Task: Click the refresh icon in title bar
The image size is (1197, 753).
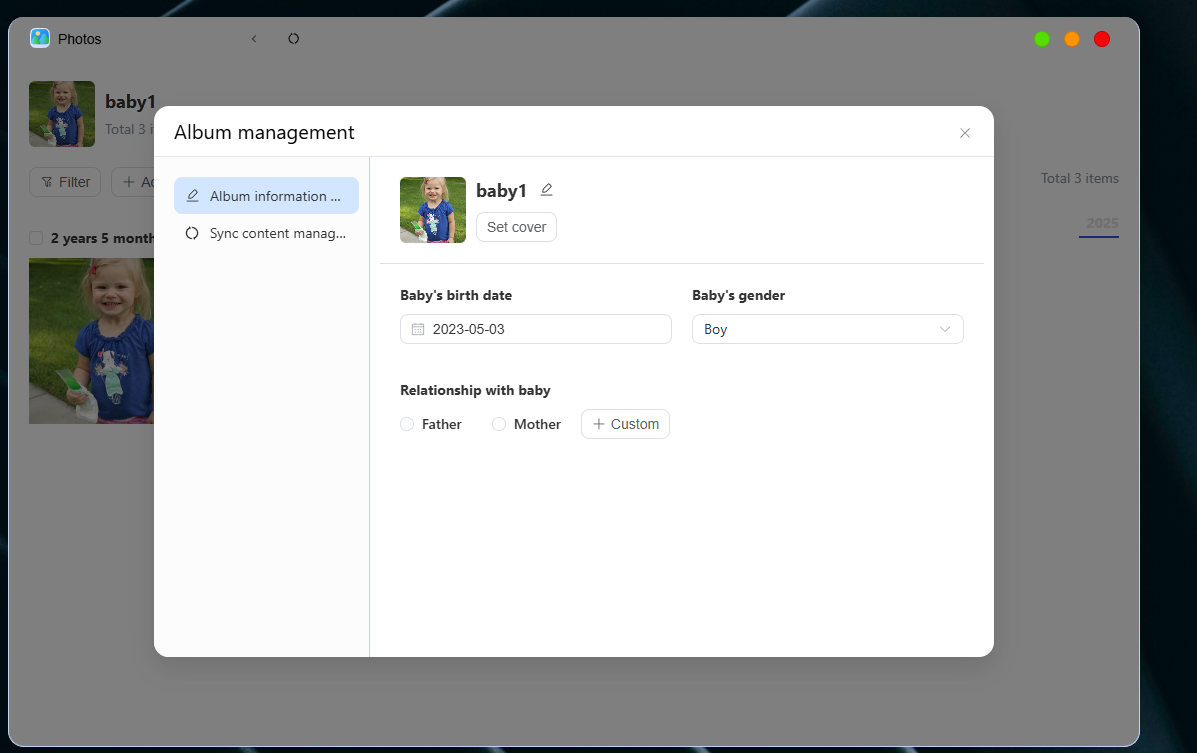Action: coord(293,39)
